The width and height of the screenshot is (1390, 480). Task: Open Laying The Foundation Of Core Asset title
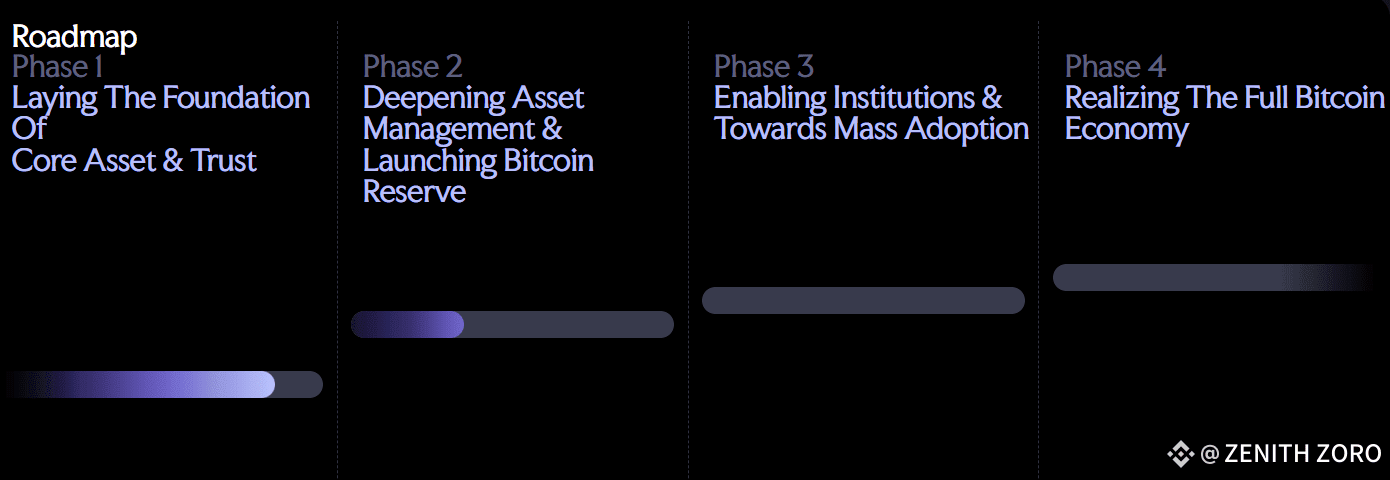pyautogui.click(x=161, y=129)
